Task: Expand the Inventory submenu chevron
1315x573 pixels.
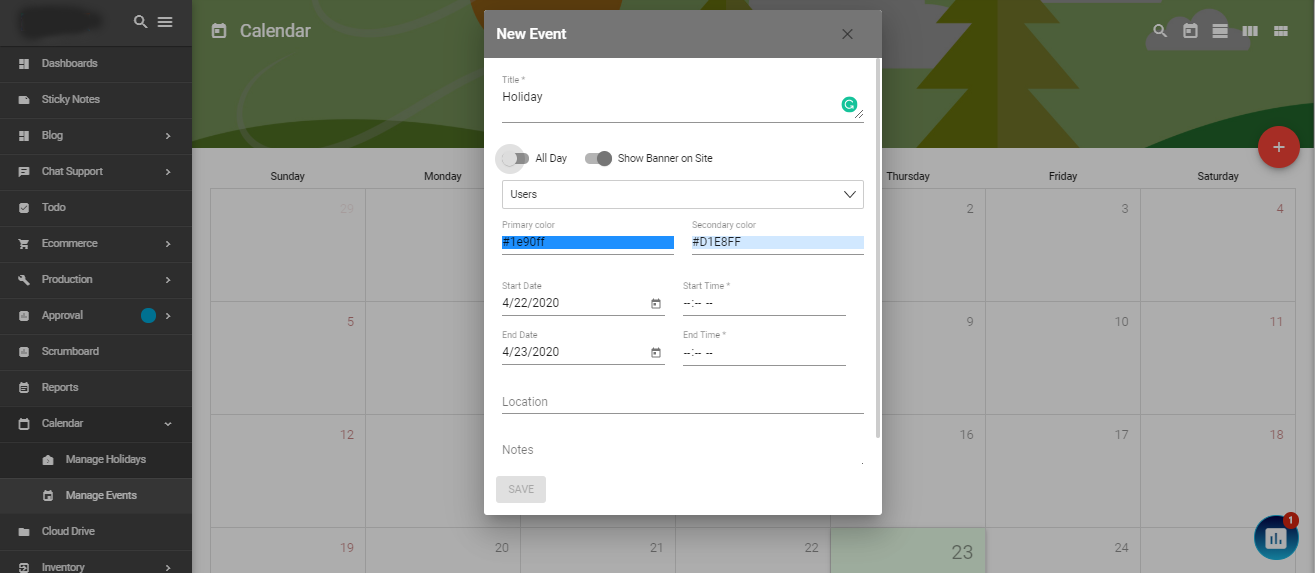Action: [x=168, y=567]
